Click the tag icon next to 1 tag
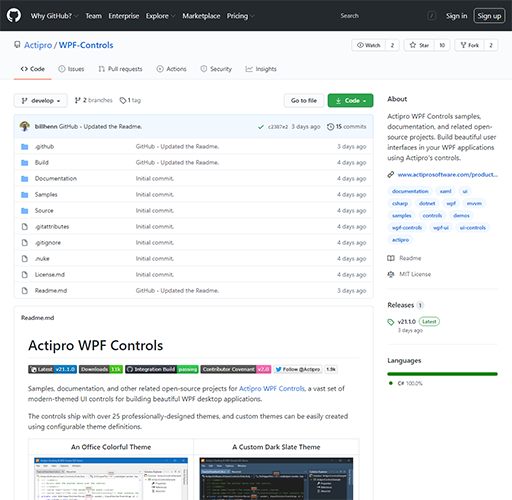Viewport: 512px width, 500px height. coord(123,100)
